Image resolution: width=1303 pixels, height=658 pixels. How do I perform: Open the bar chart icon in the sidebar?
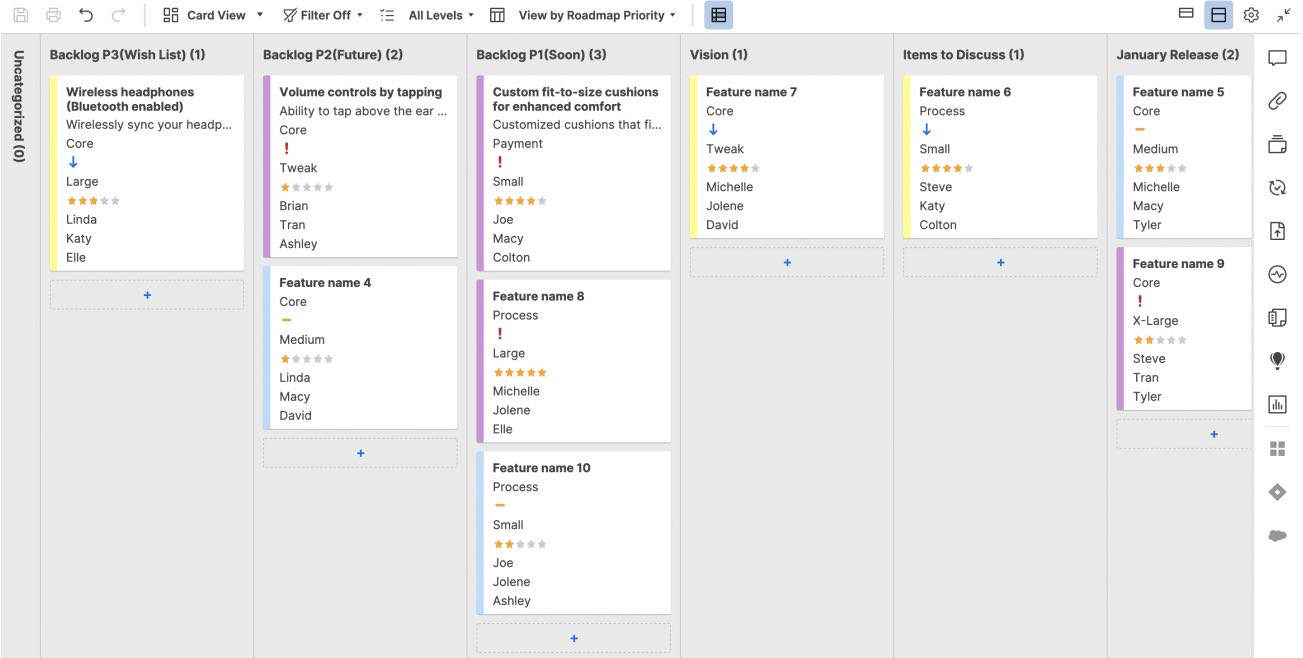pos(1277,404)
